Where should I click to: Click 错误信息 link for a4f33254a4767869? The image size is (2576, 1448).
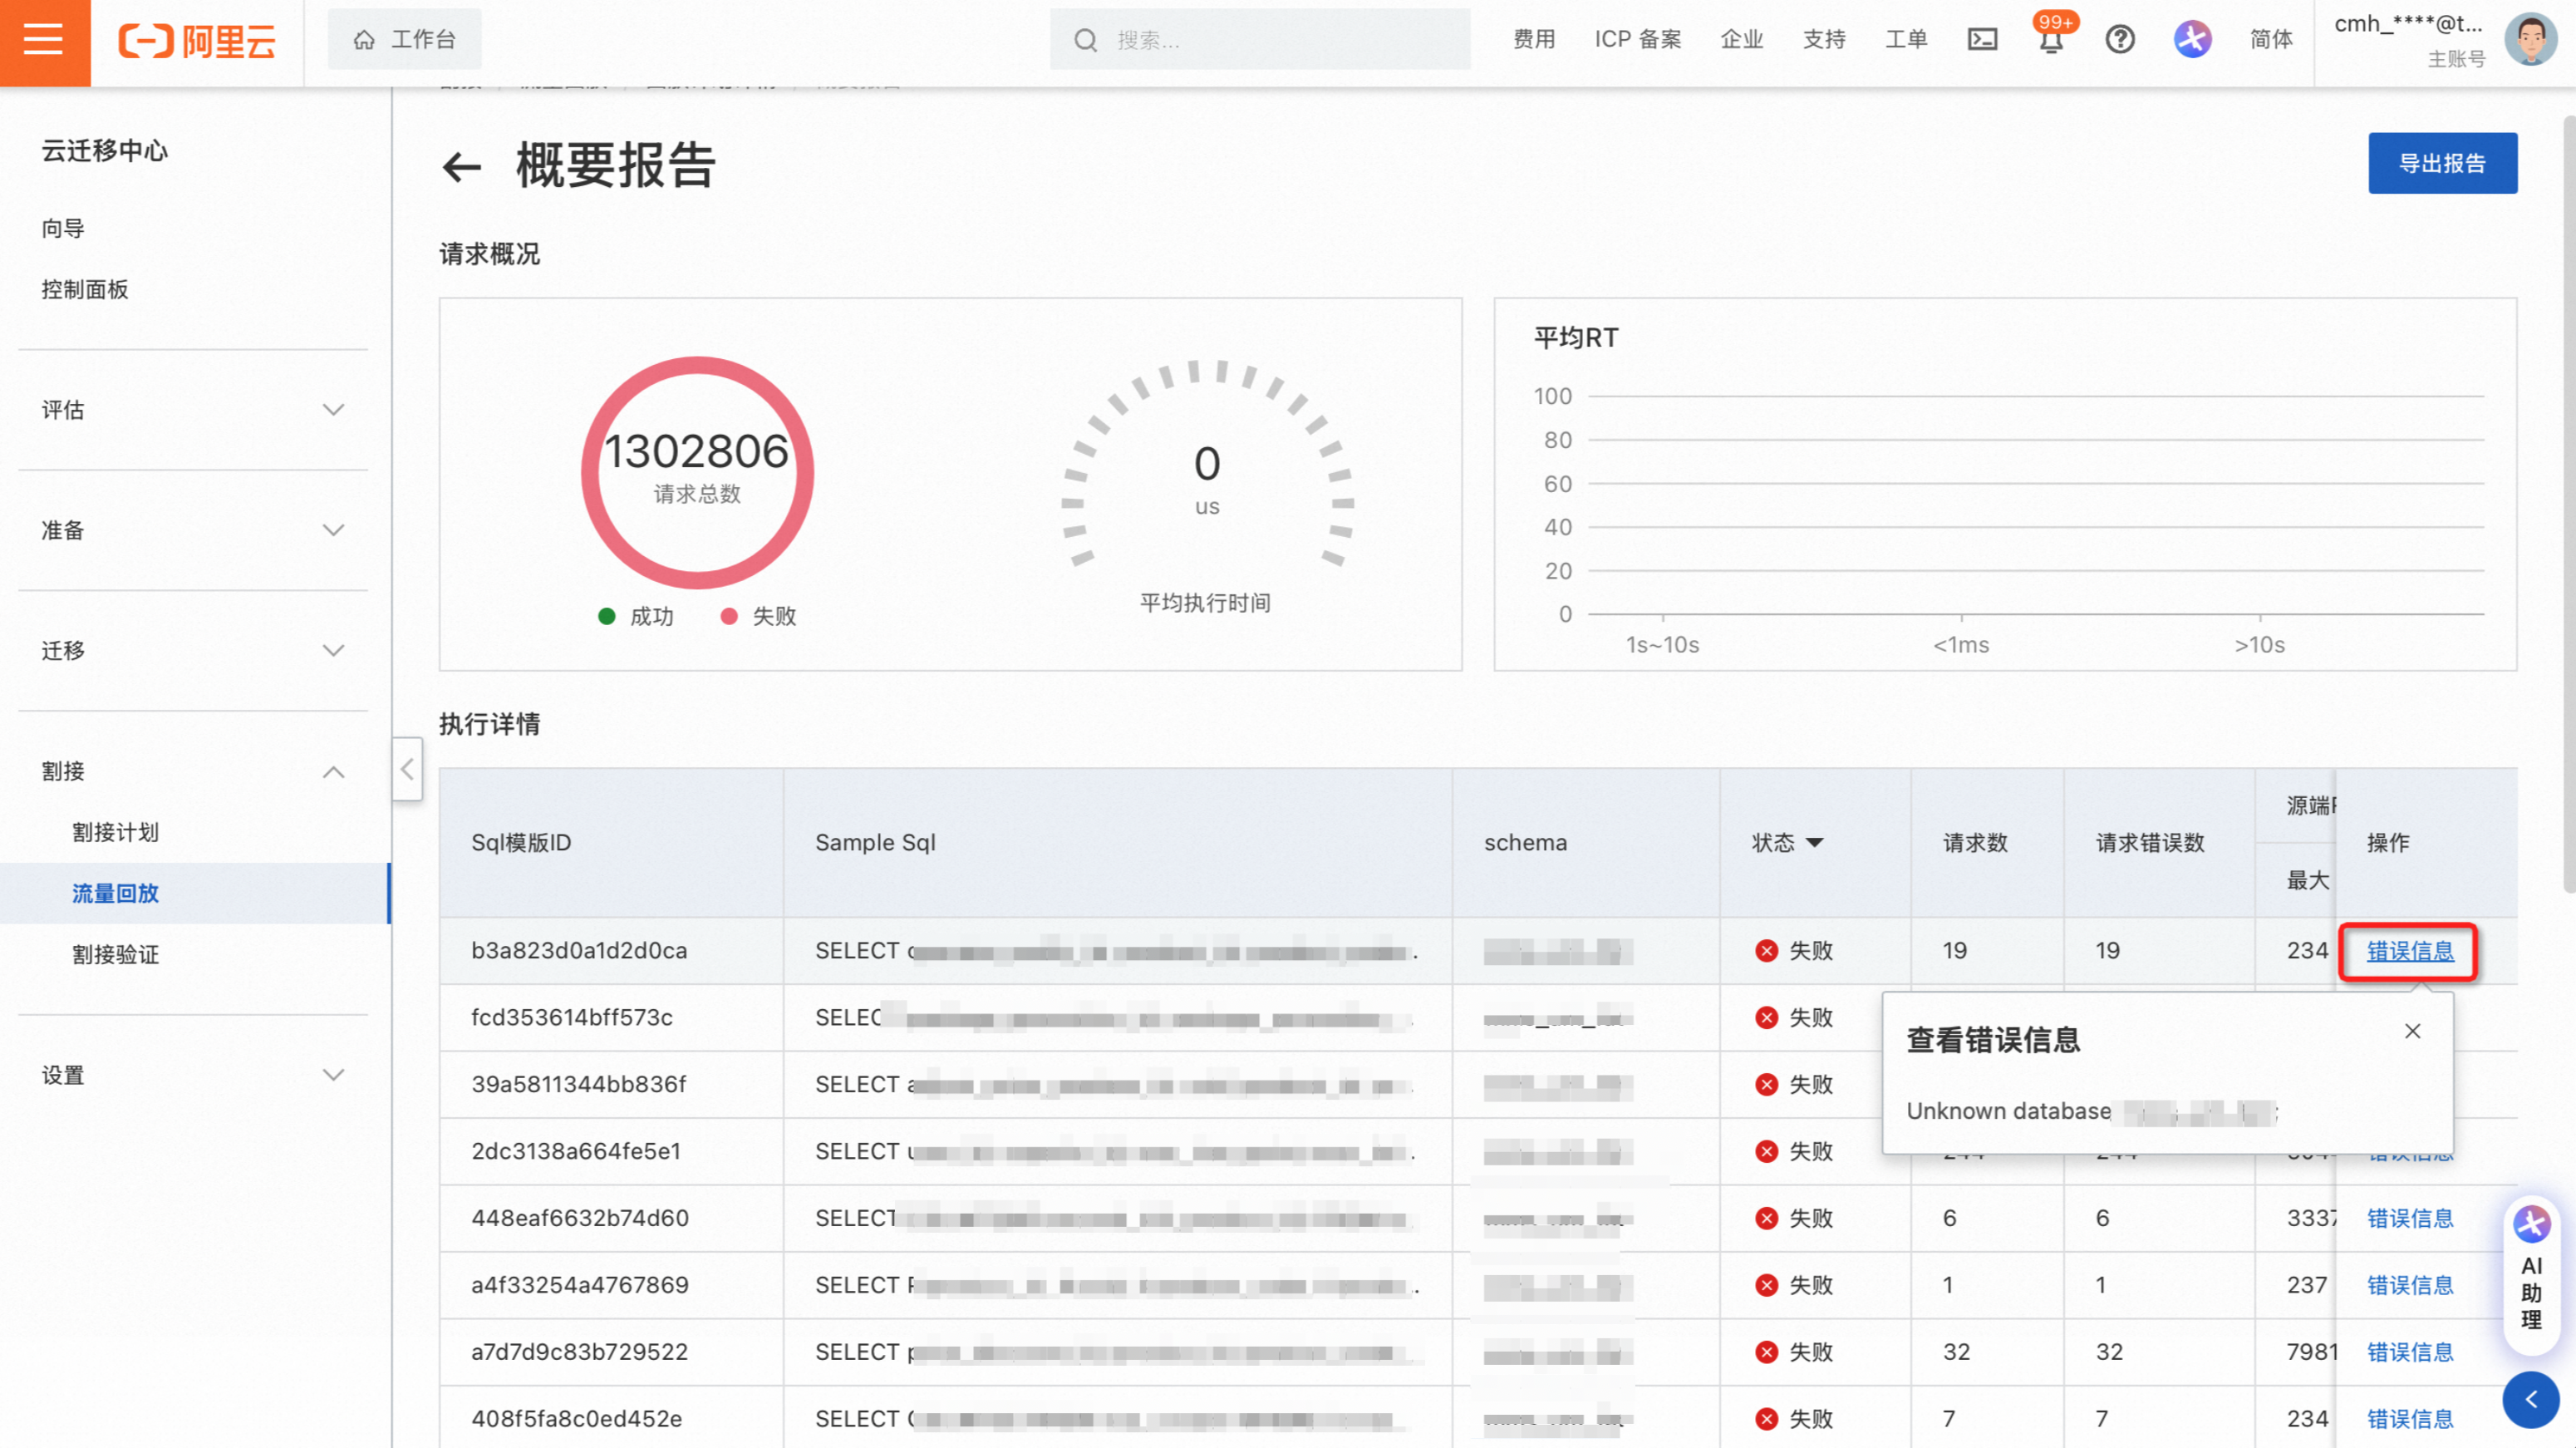click(x=2409, y=1285)
